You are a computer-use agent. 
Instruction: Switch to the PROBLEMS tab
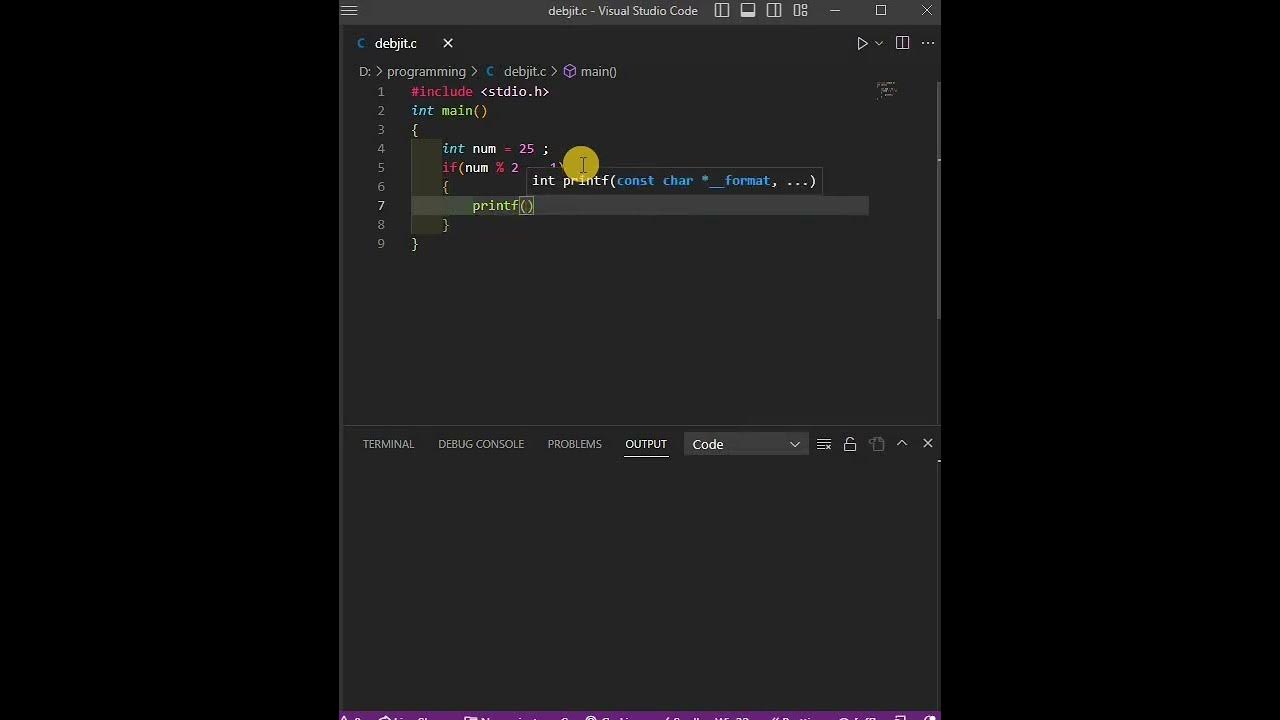point(575,444)
